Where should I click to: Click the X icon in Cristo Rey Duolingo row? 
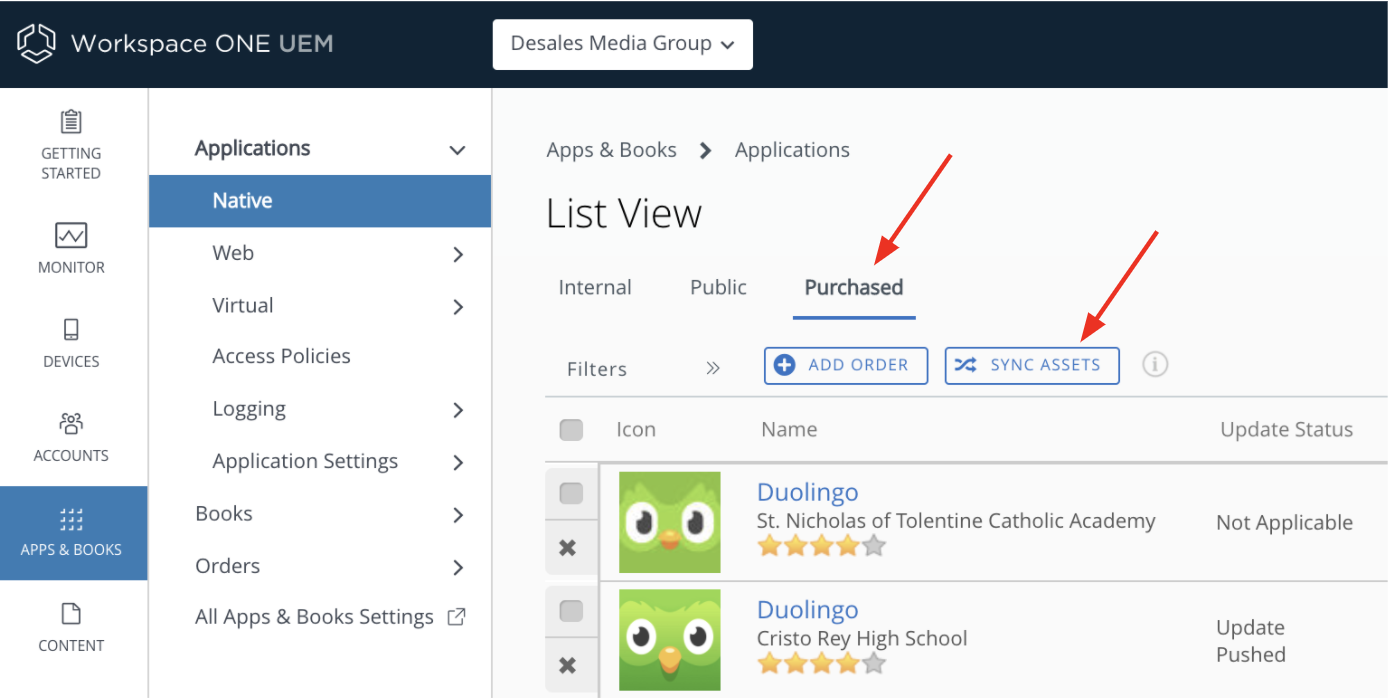pyautogui.click(x=568, y=666)
